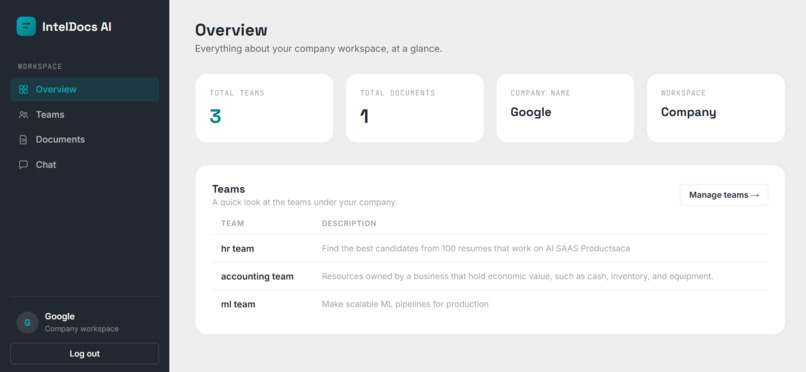Click the accounting team row name

click(257, 276)
